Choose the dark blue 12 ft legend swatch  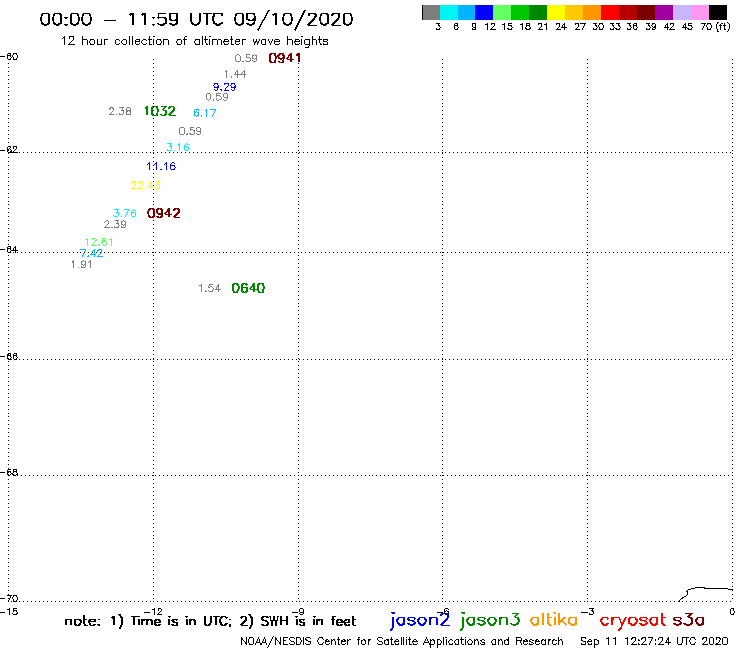pyautogui.click(x=484, y=12)
